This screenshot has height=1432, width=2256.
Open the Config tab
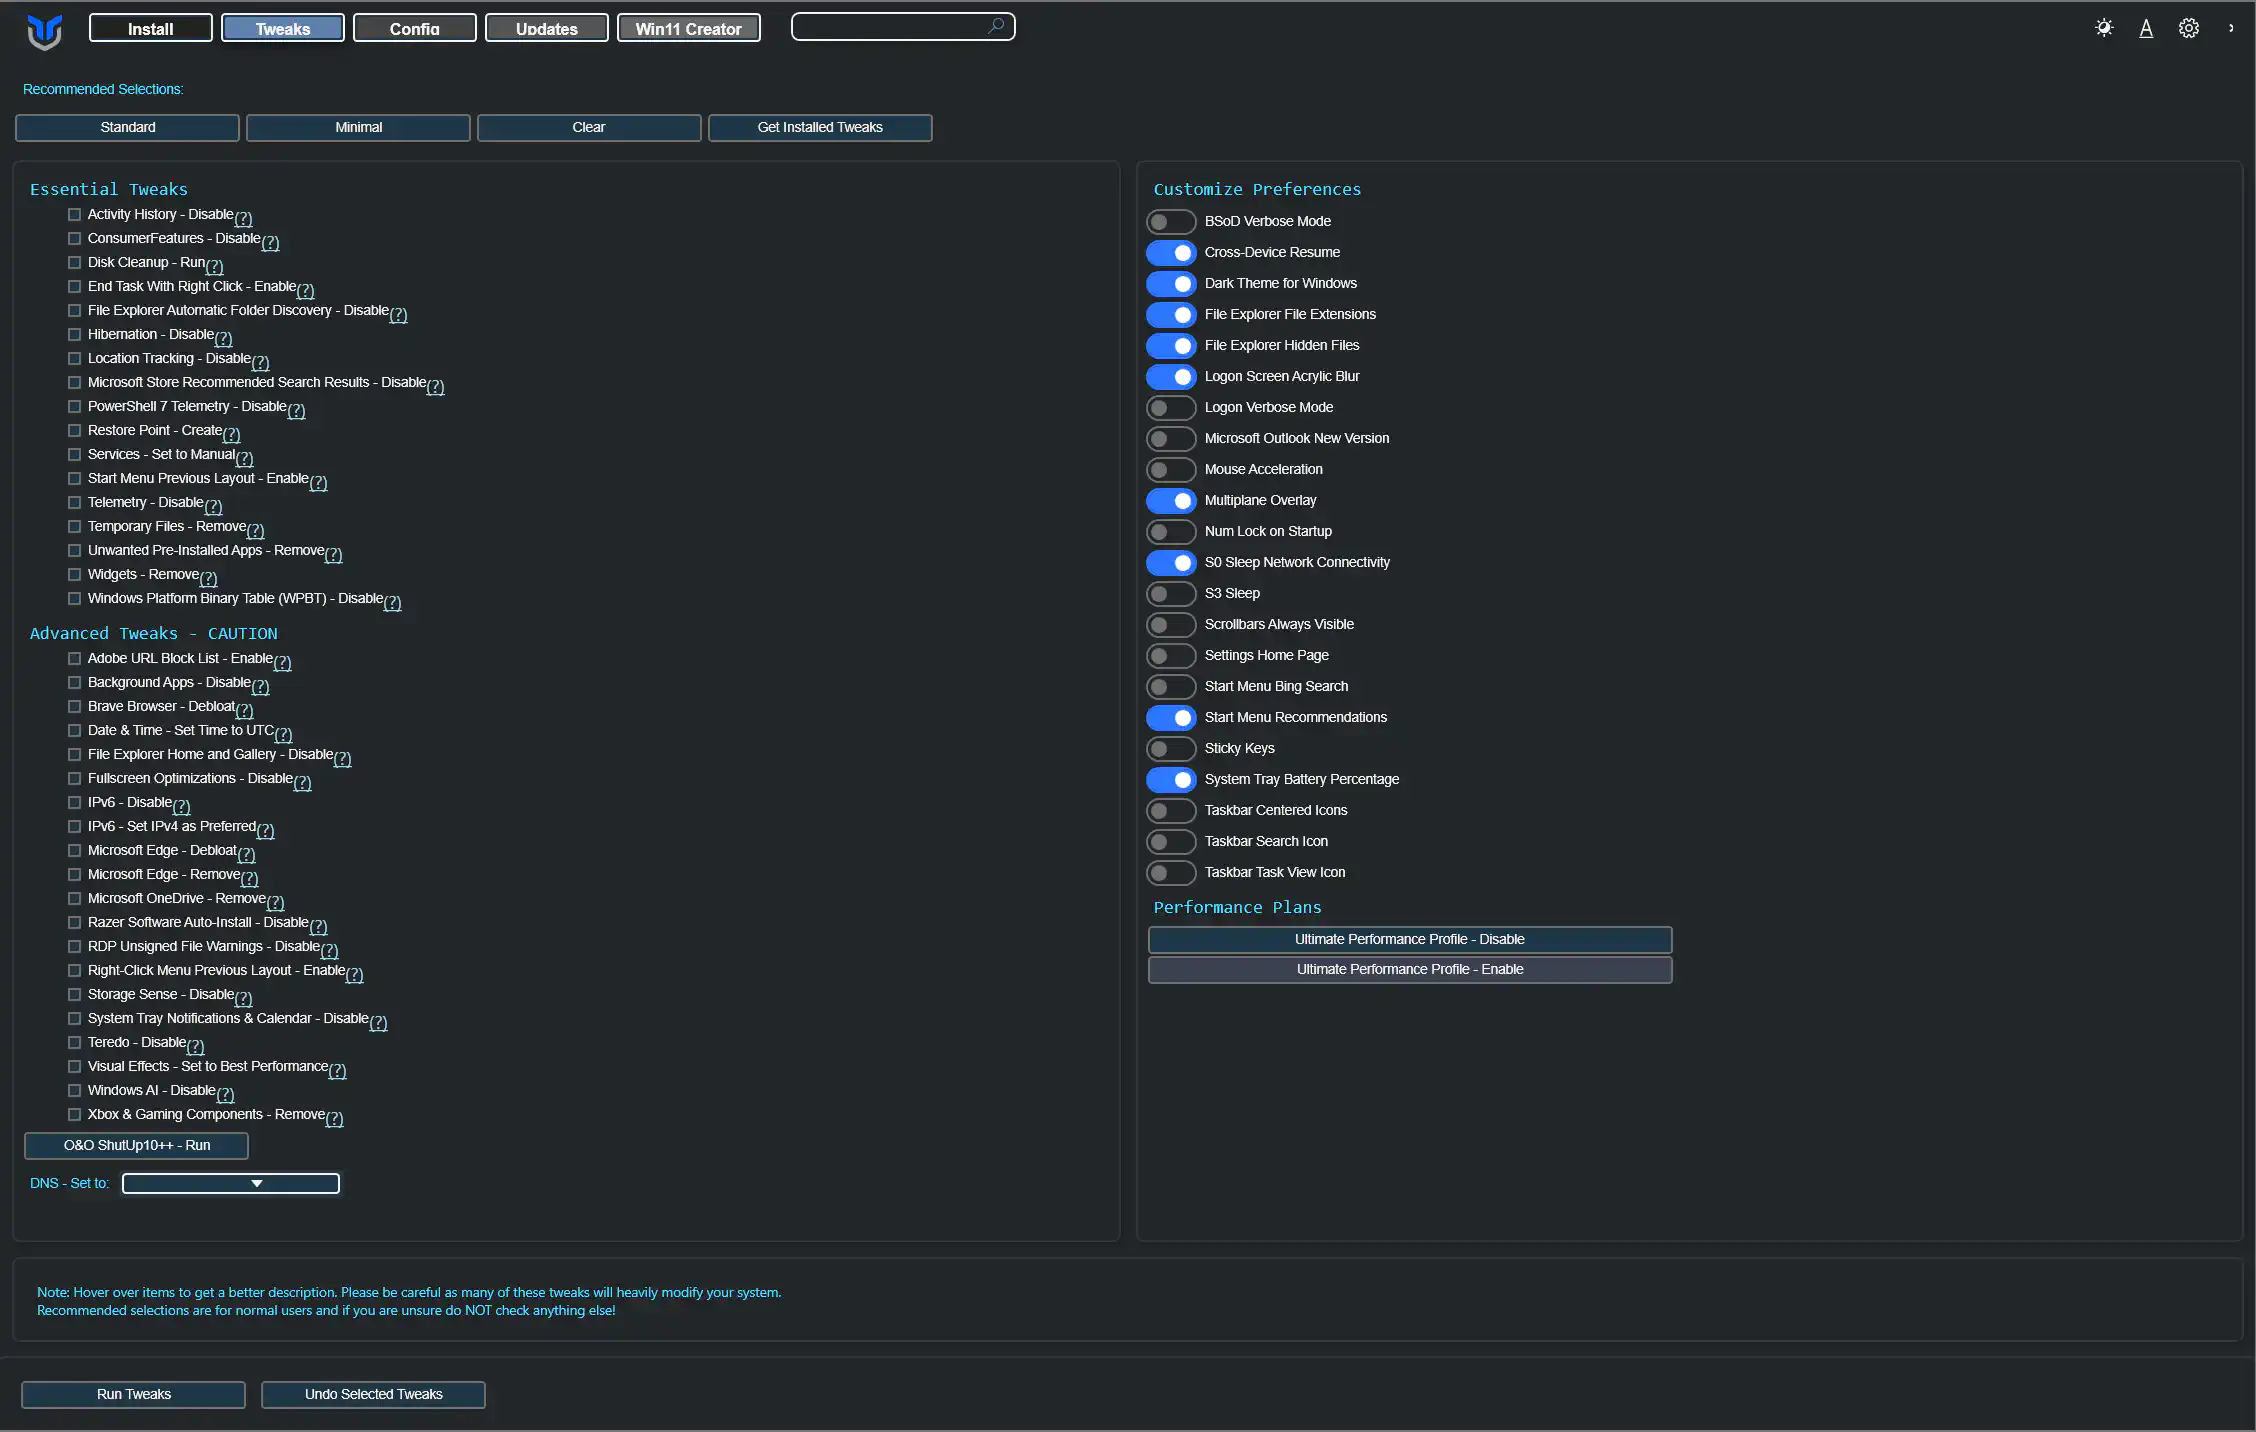(414, 28)
